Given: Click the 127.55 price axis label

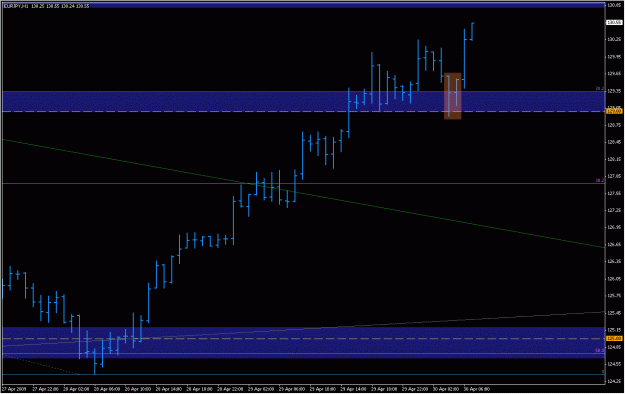Looking at the screenshot, I should (614, 193).
